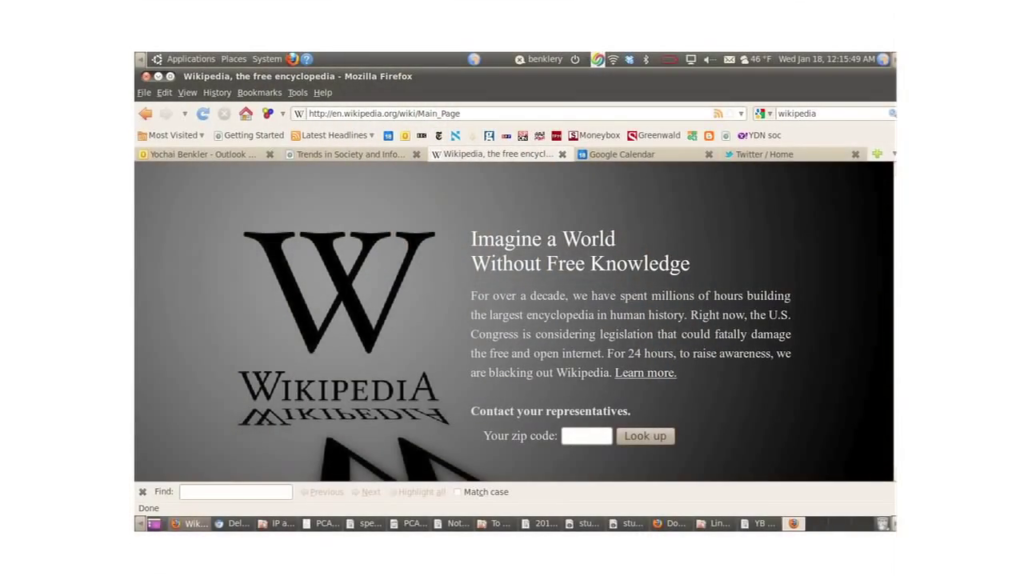Image resolution: width=1024 pixels, height=576 pixels.
Task: Open the Dropbox tray icon
Action: [x=630, y=59]
